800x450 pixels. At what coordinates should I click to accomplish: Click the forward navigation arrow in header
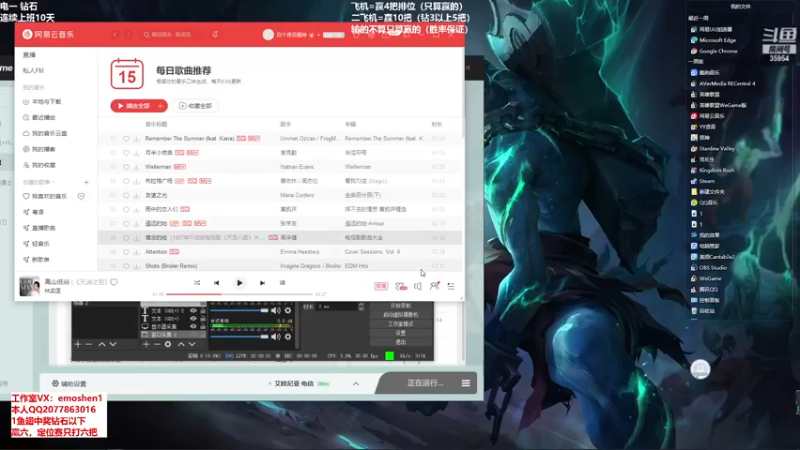pyautogui.click(x=128, y=35)
